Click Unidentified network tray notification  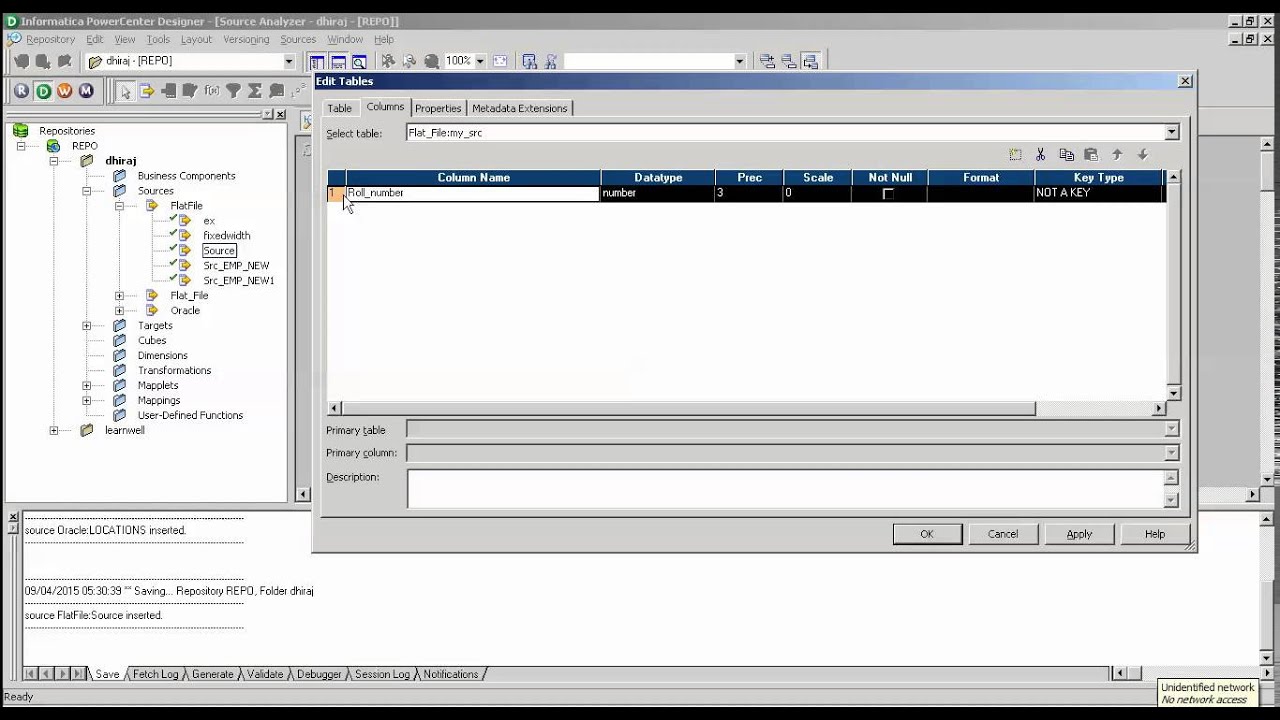pyautogui.click(x=1207, y=693)
